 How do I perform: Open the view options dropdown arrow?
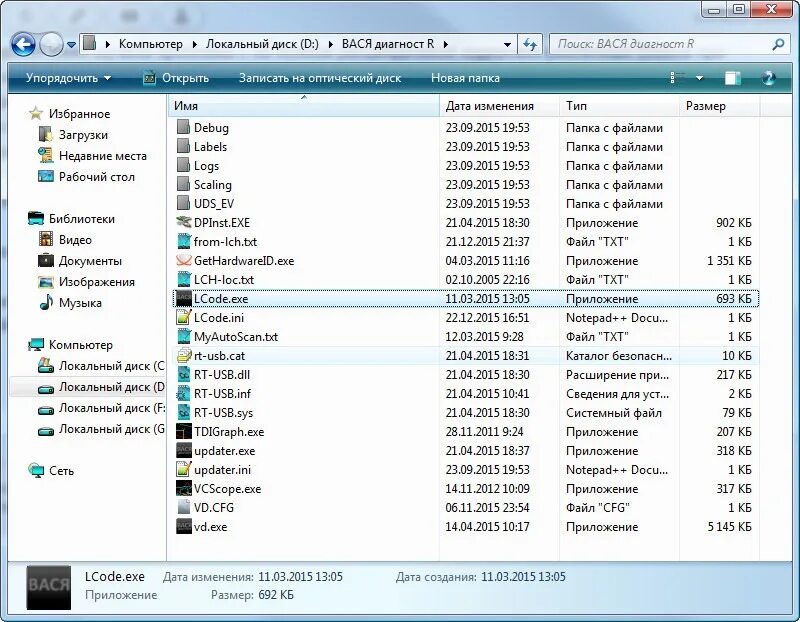(699, 78)
